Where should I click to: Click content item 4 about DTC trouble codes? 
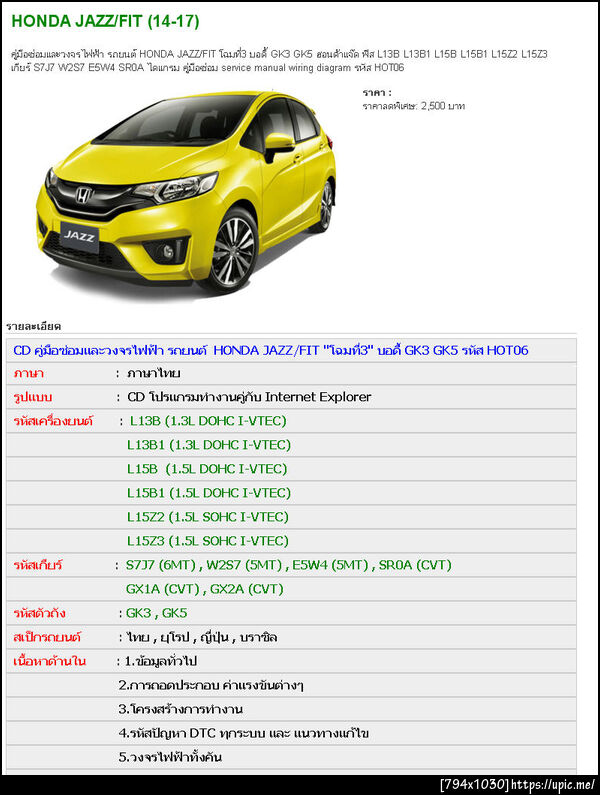[x=243, y=733]
